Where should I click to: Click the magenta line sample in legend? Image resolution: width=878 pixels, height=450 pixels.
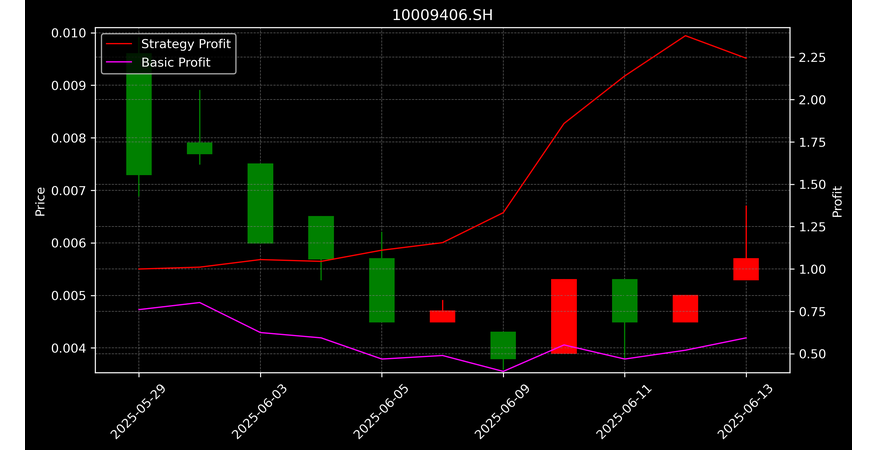point(119,62)
